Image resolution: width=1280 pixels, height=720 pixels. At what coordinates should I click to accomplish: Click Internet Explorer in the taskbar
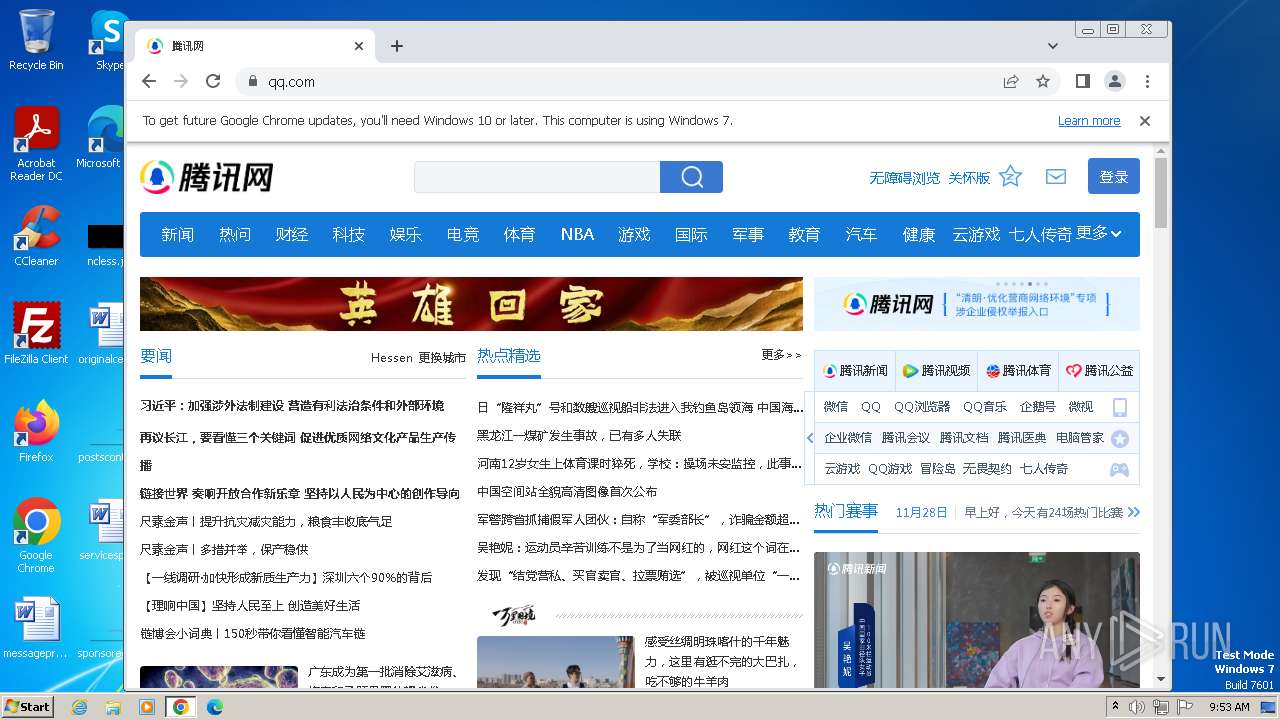(80, 707)
